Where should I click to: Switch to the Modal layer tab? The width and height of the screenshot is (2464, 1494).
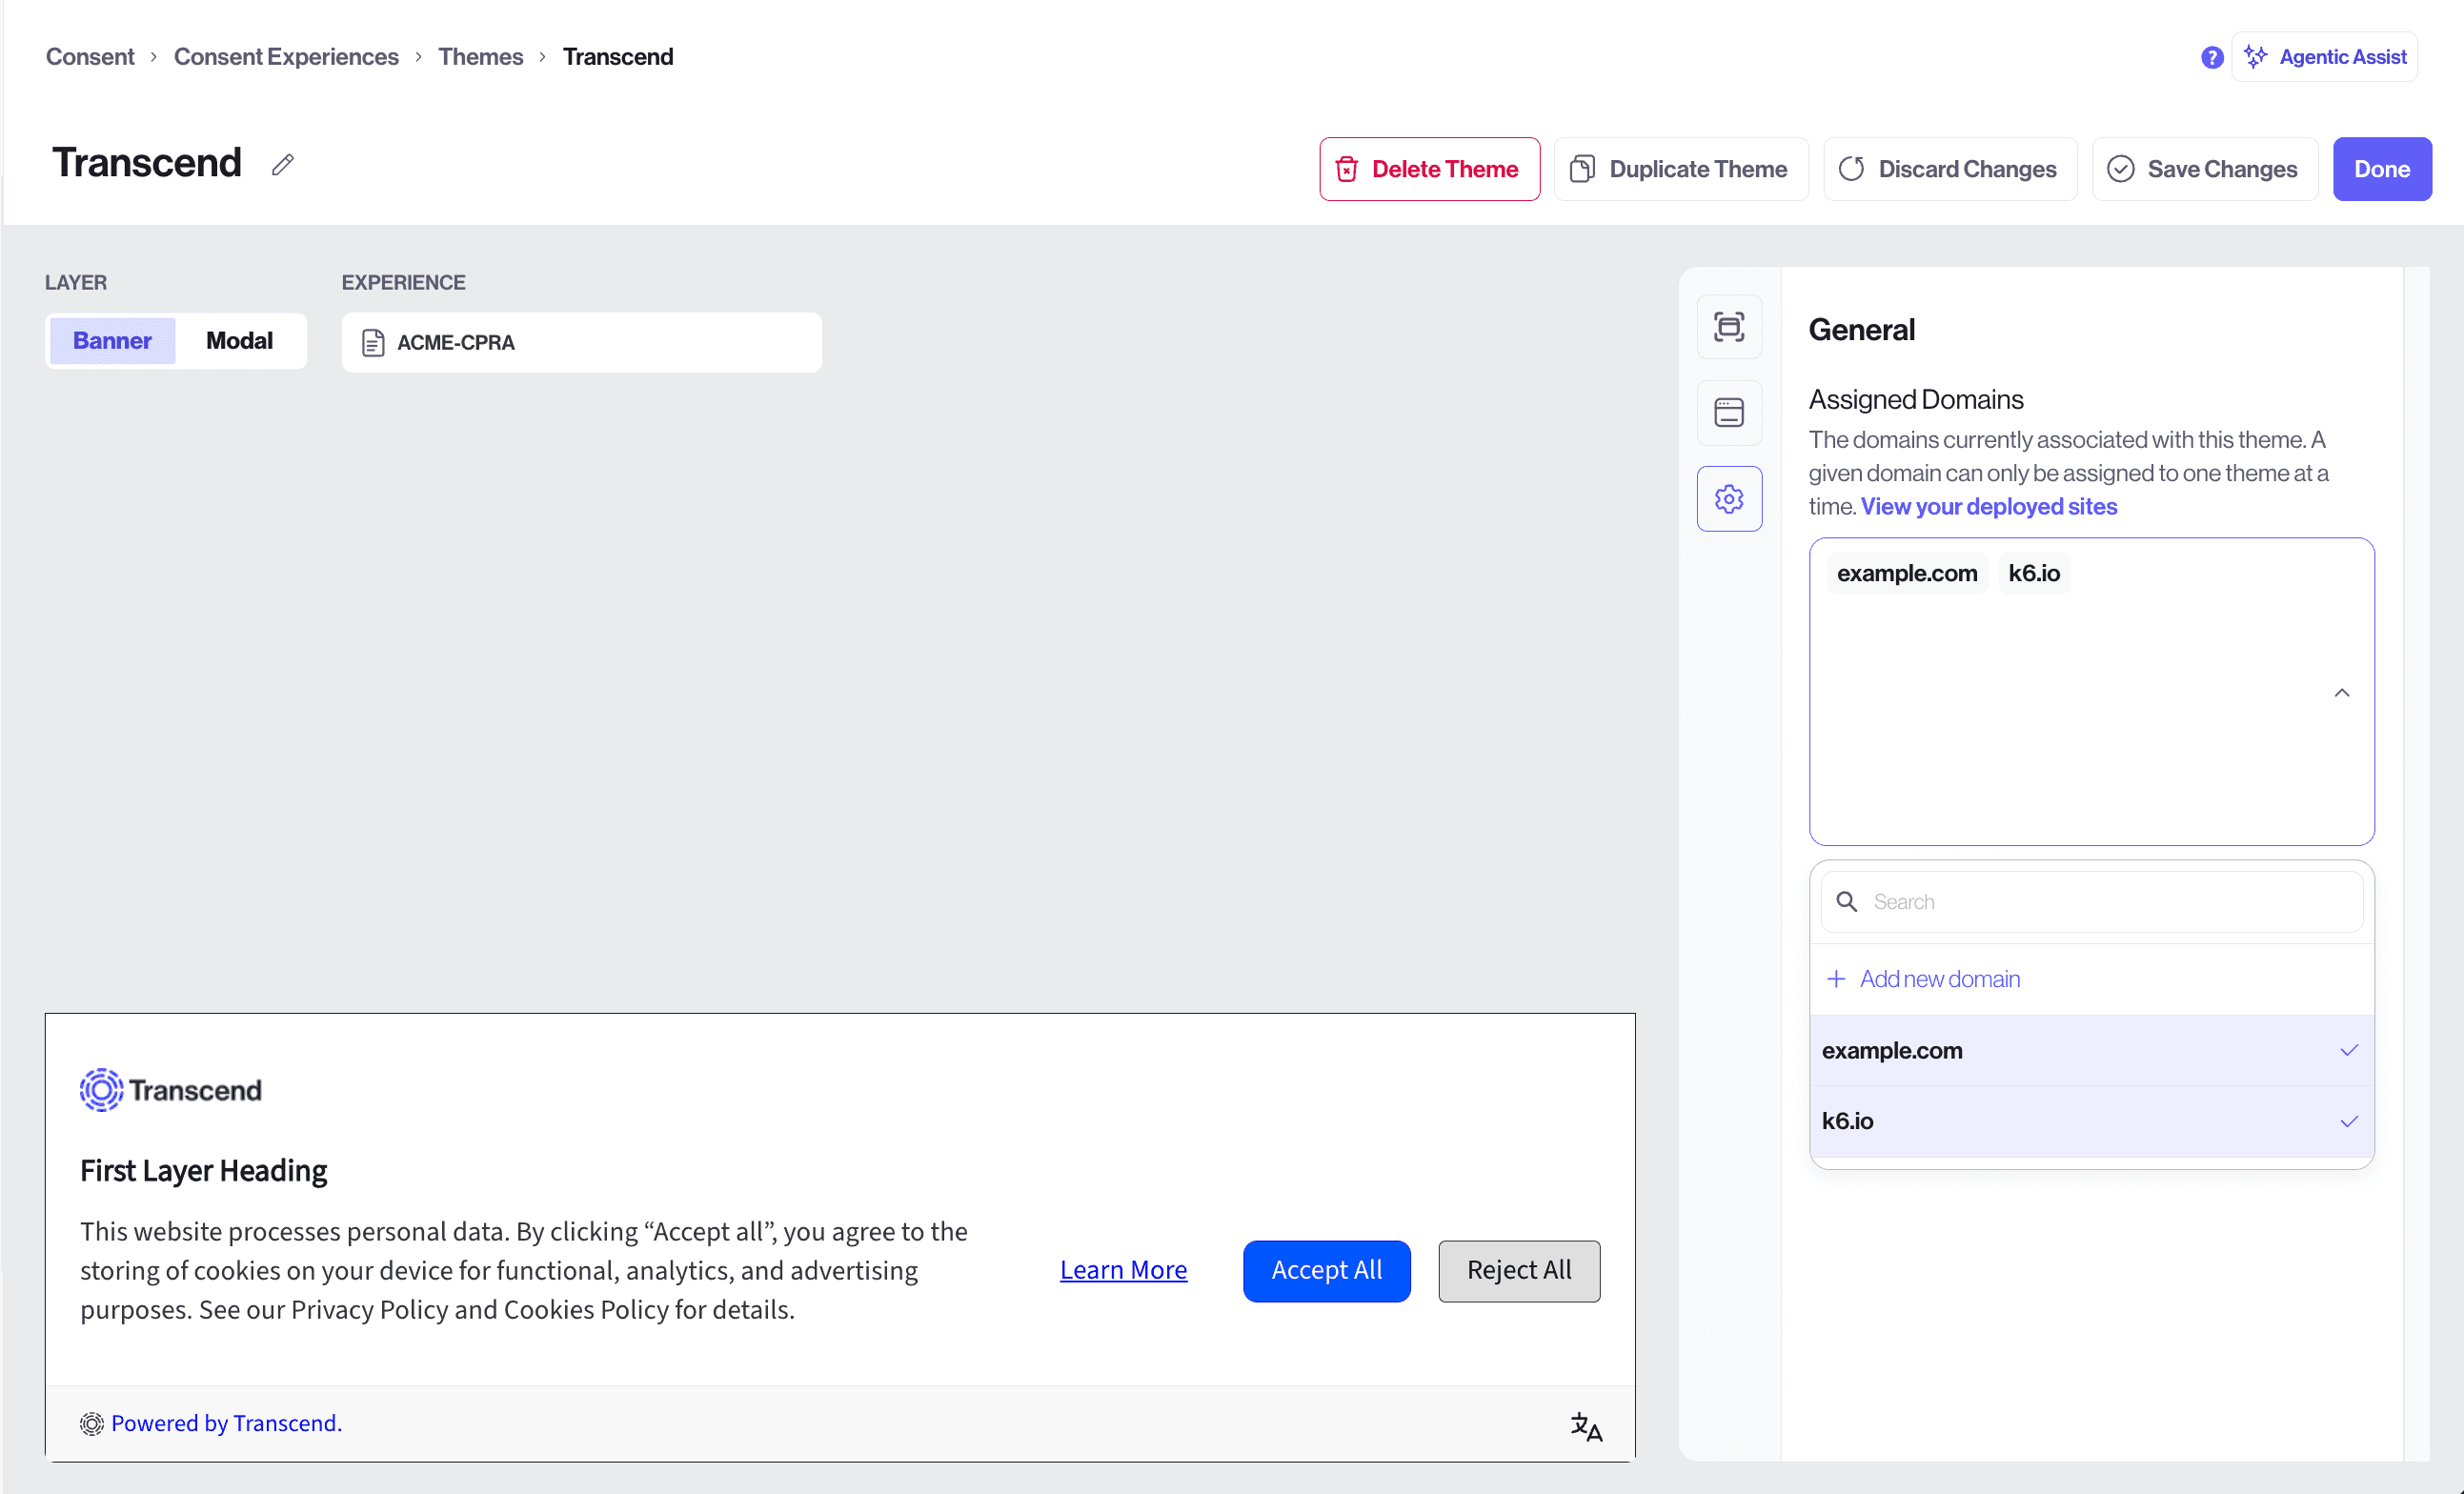pyautogui.click(x=239, y=341)
